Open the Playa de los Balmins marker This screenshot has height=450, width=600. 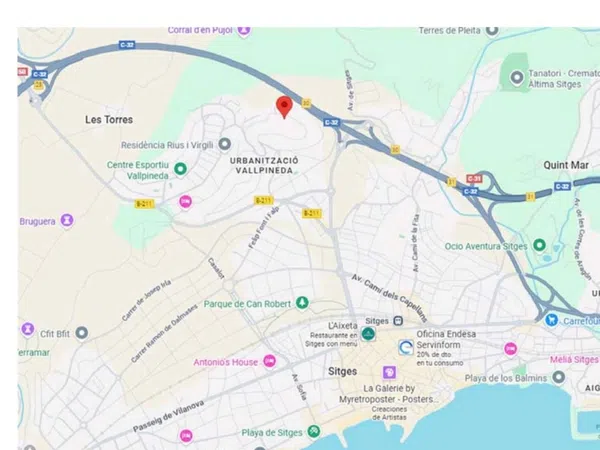(559, 377)
